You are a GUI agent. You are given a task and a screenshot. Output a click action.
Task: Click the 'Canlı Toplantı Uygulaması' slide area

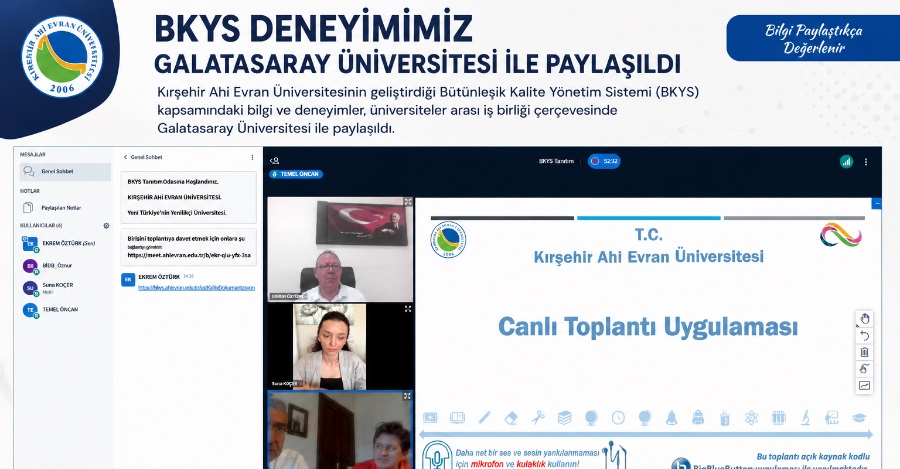coord(647,327)
